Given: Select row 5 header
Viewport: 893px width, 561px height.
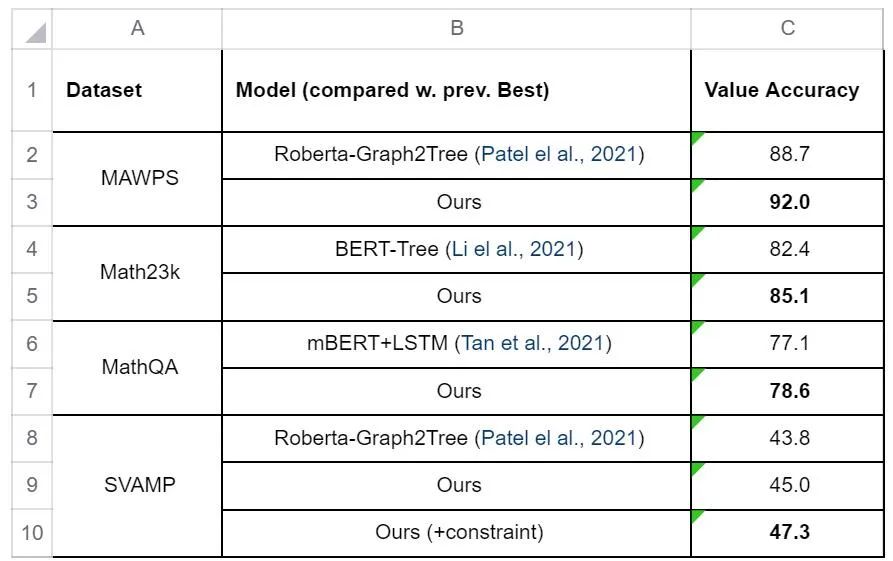Looking at the screenshot, I should pyautogui.click(x=32, y=296).
